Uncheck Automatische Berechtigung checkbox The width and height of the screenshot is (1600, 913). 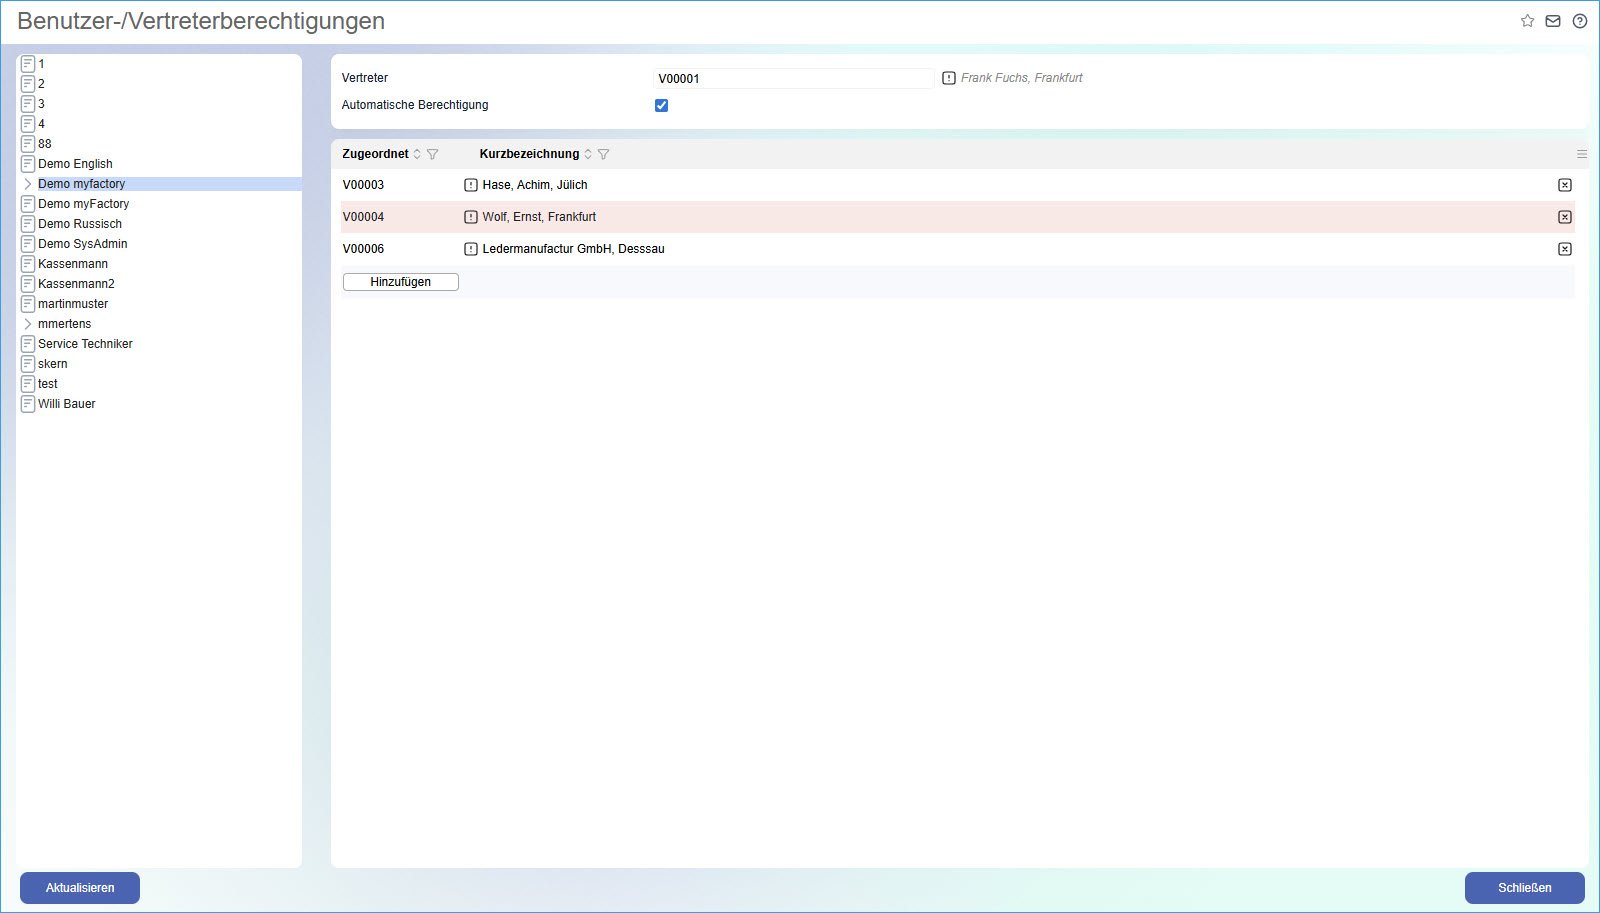(x=661, y=105)
